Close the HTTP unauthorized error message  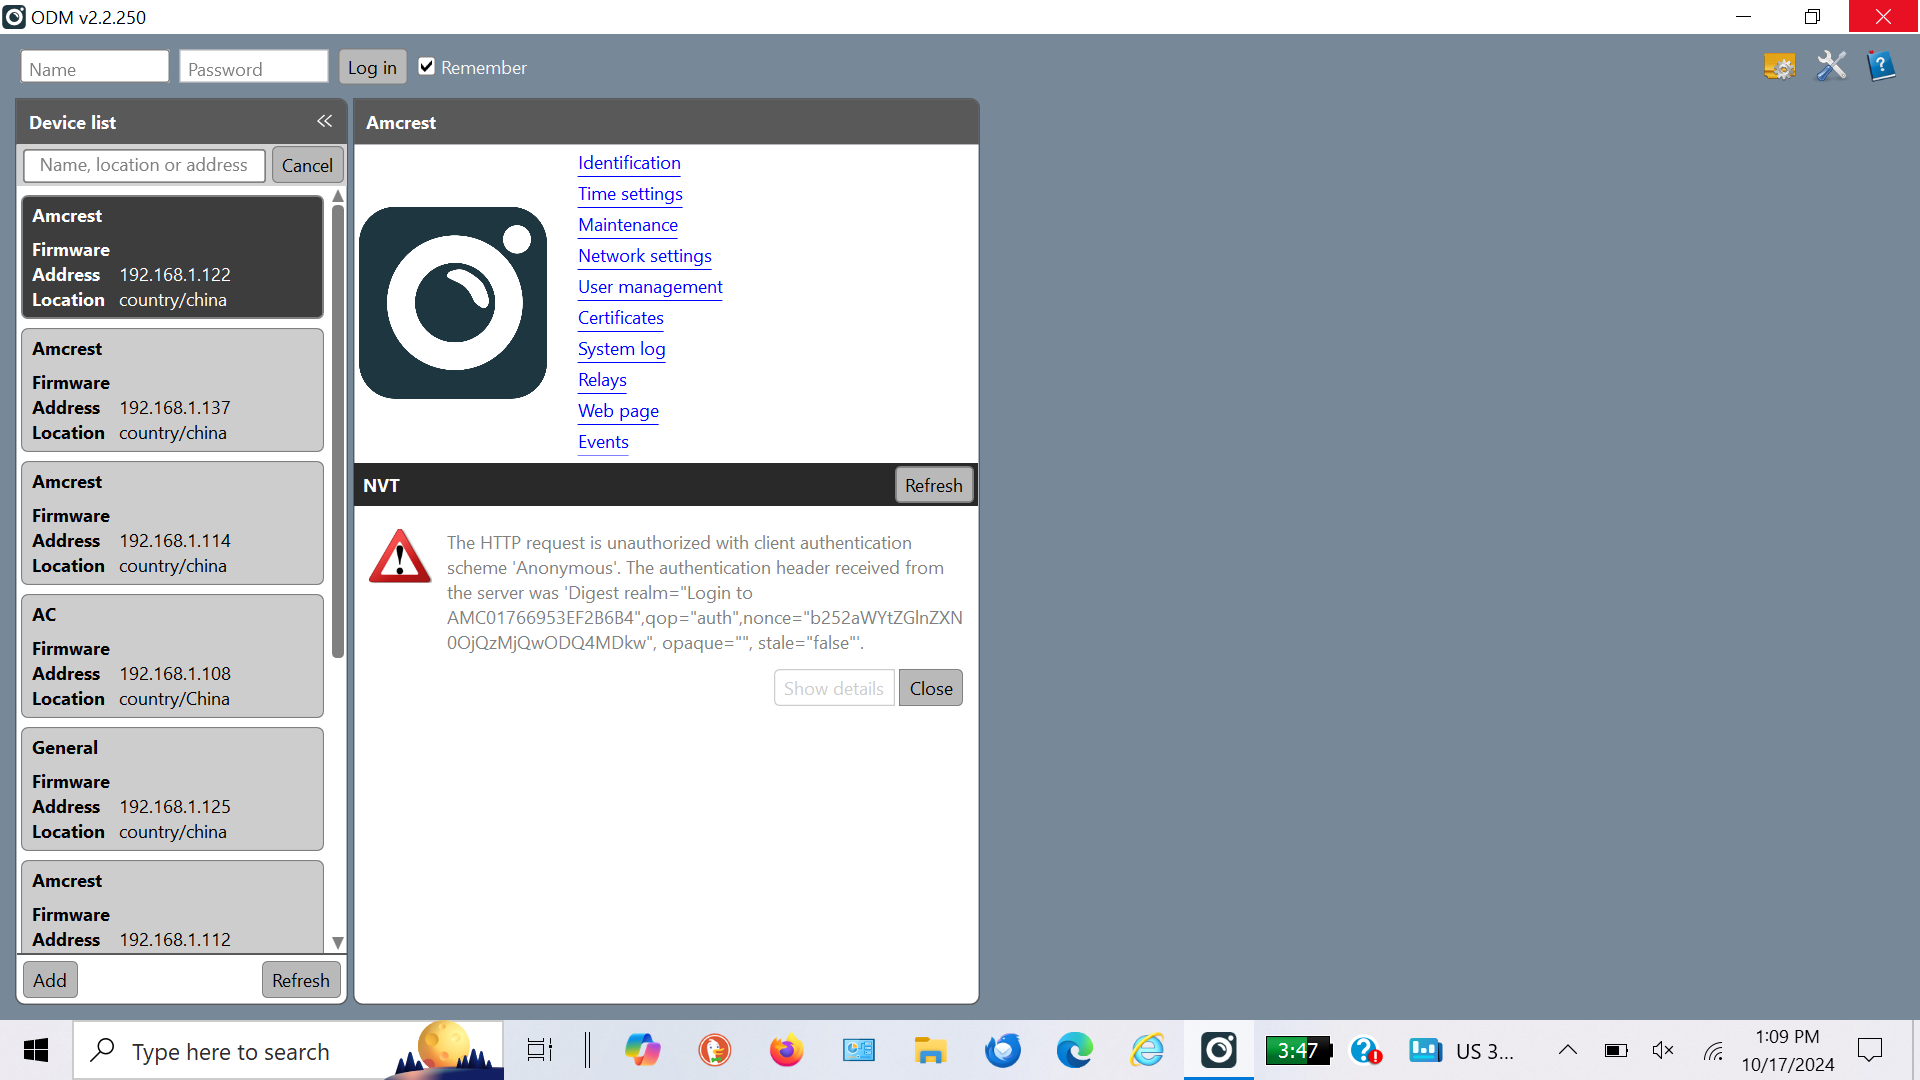[931, 688]
